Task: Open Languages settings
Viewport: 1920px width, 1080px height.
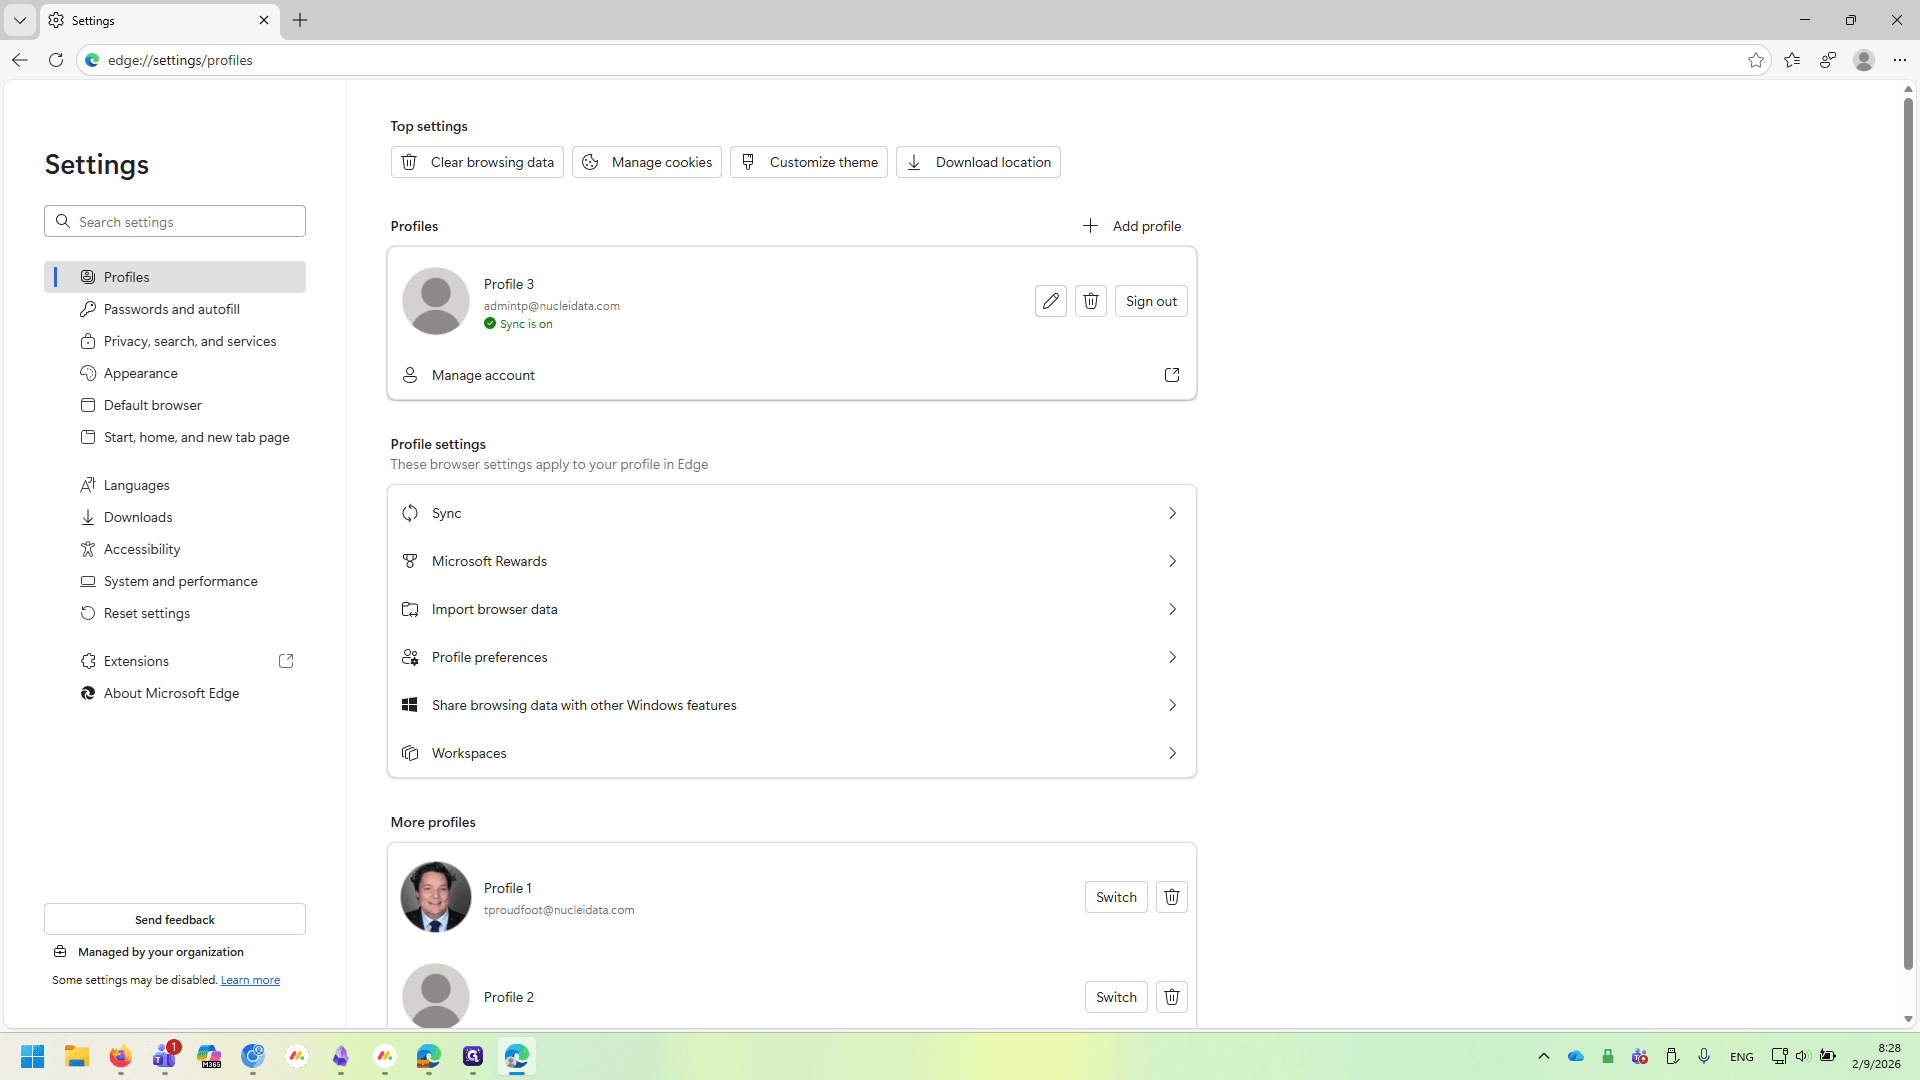Action: click(x=175, y=485)
